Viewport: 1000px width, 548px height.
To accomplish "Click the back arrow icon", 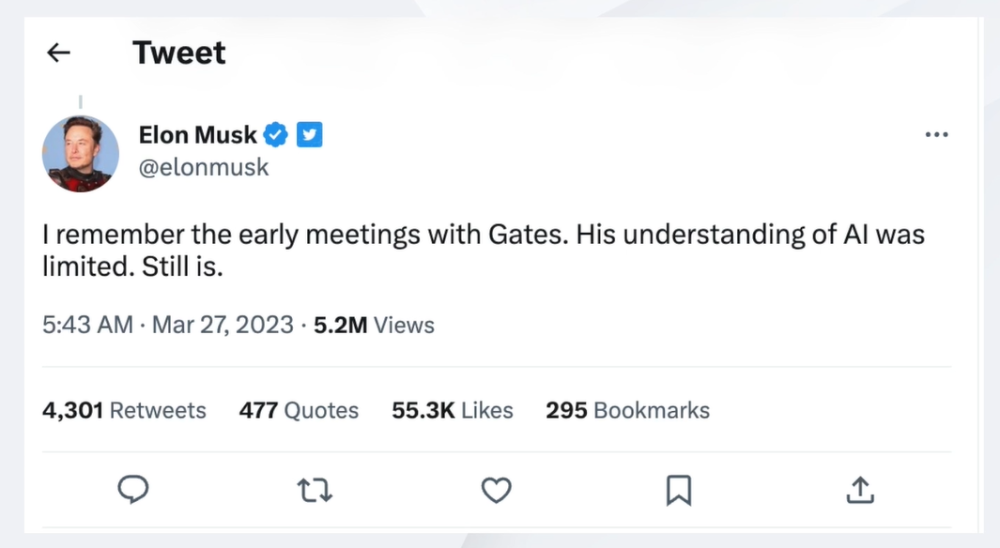I will point(59,53).
